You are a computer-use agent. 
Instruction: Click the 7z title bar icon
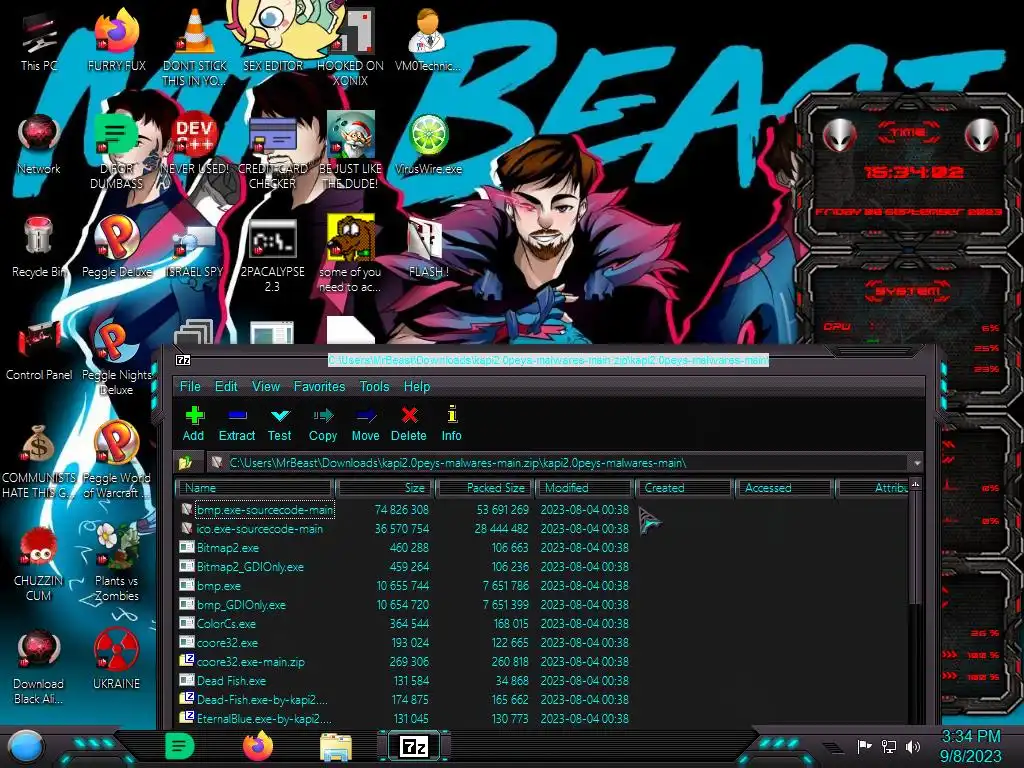184,360
